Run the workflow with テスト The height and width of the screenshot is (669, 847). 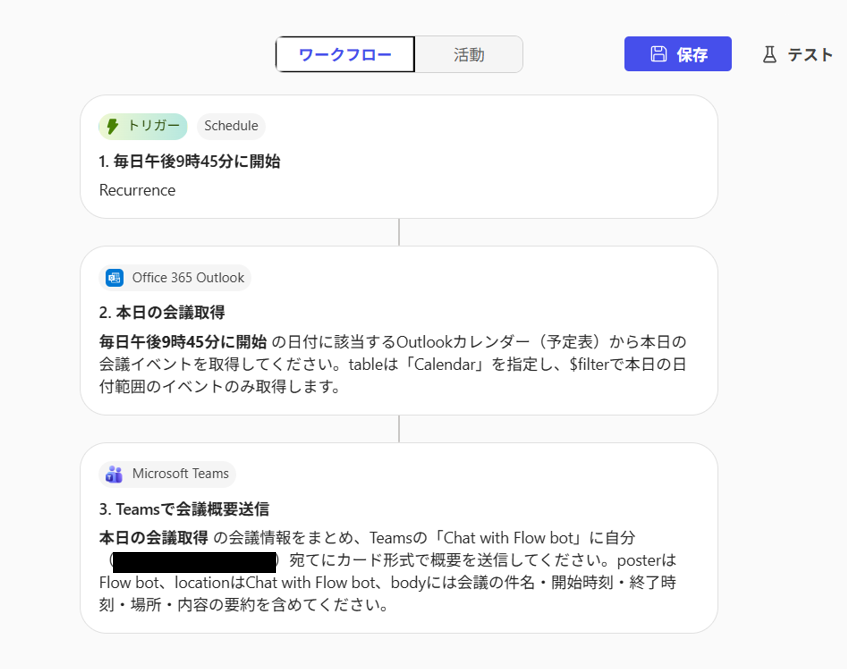(809, 55)
